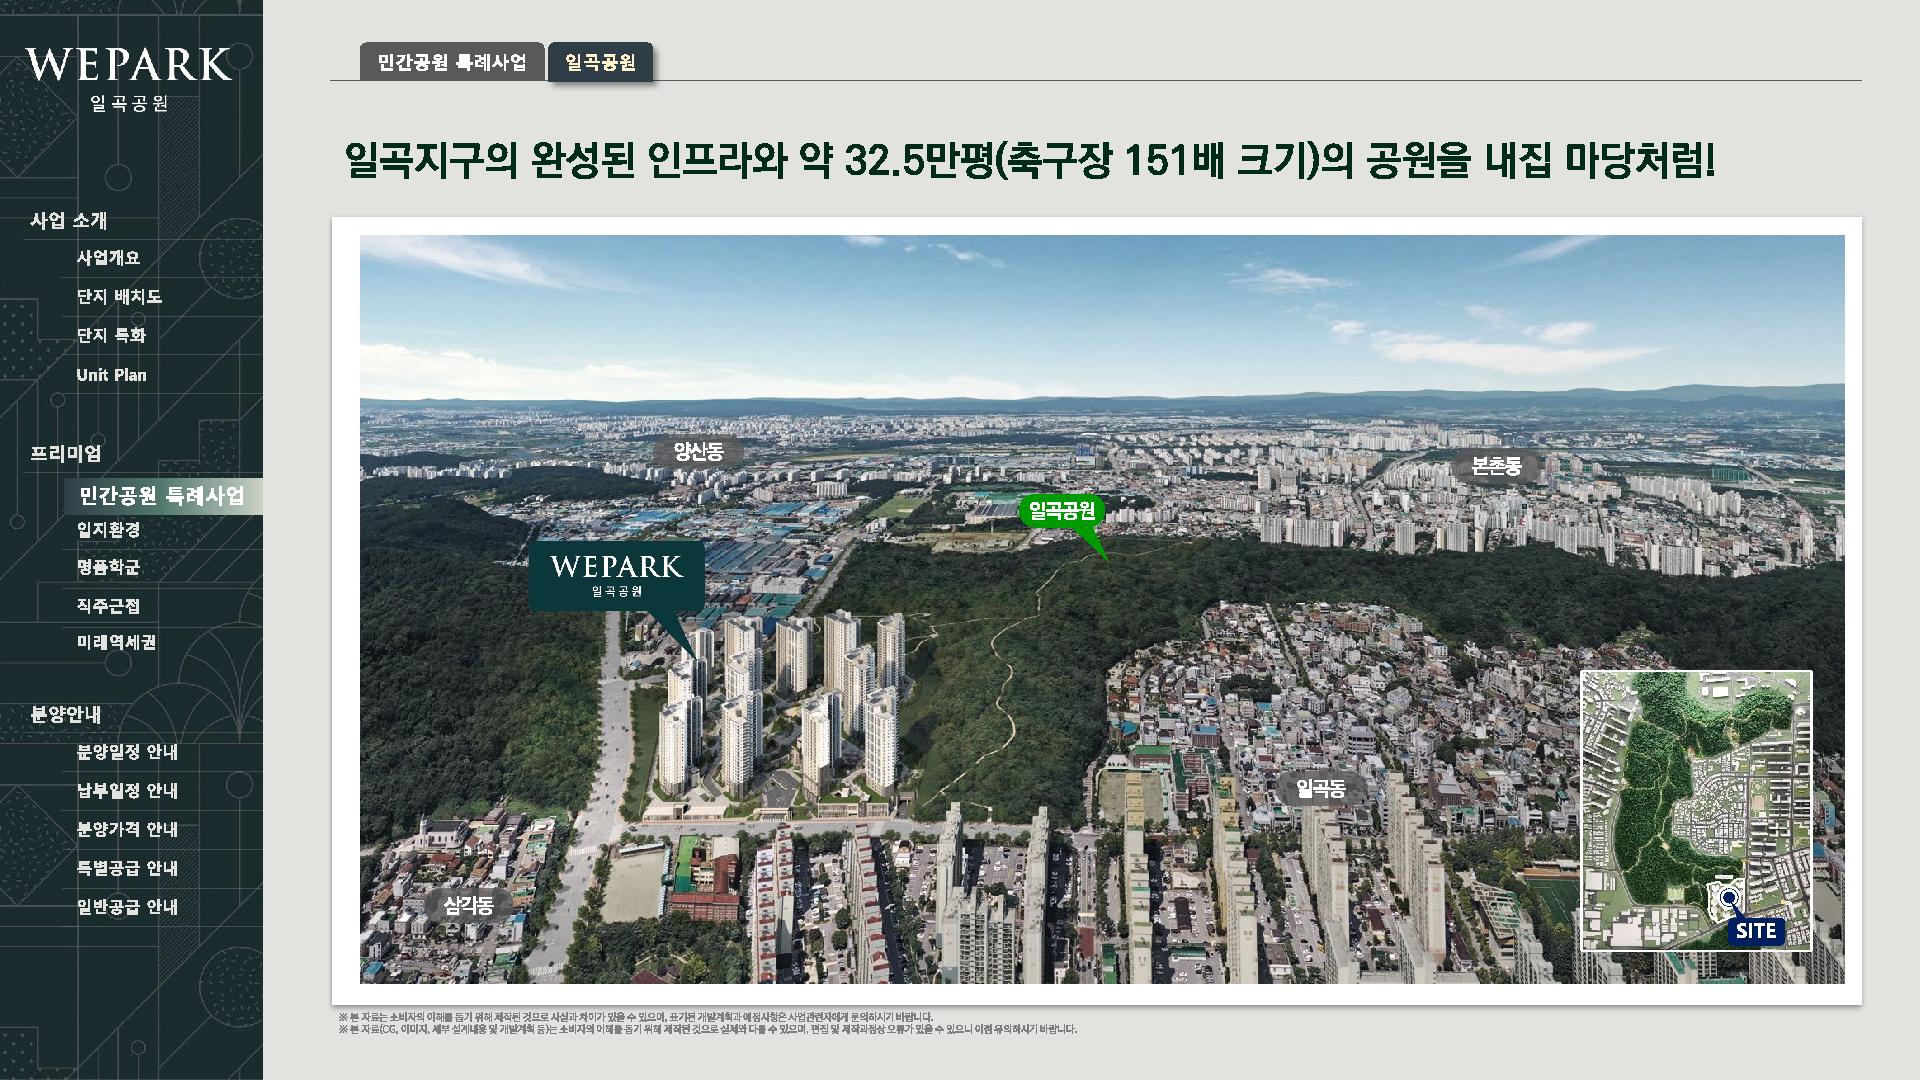Click the 일곡동 area label
The height and width of the screenshot is (1080, 1920).
click(x=1320, y=789)
